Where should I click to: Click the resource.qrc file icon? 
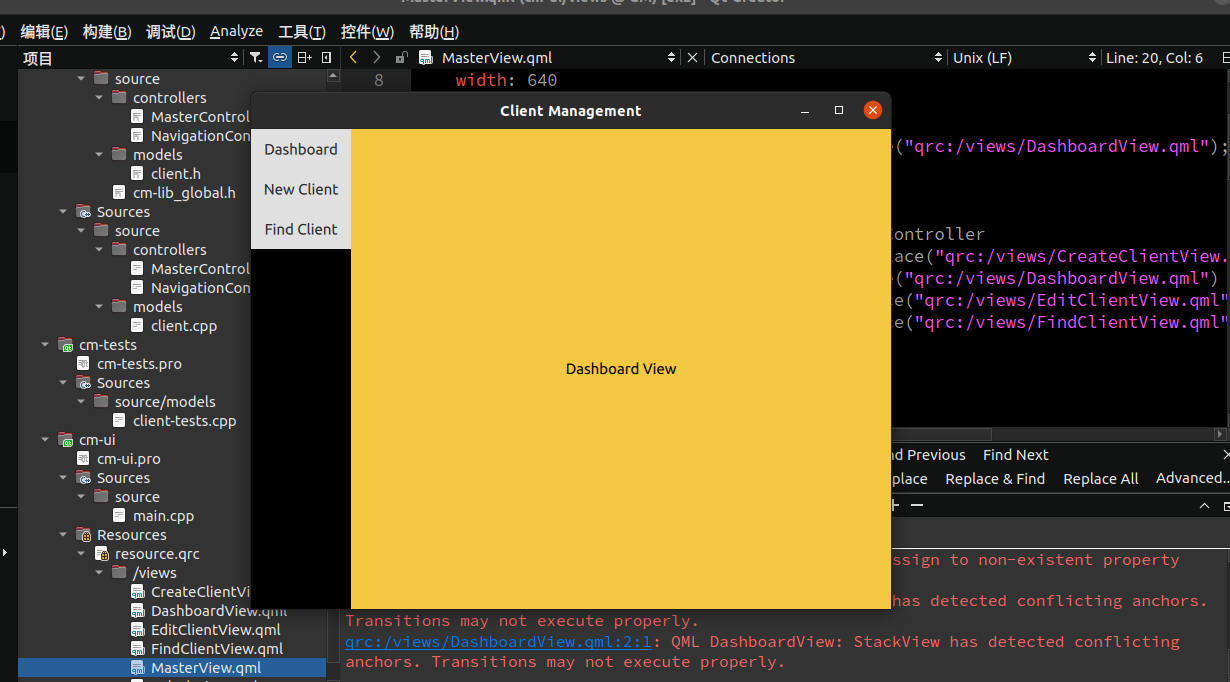102,554
